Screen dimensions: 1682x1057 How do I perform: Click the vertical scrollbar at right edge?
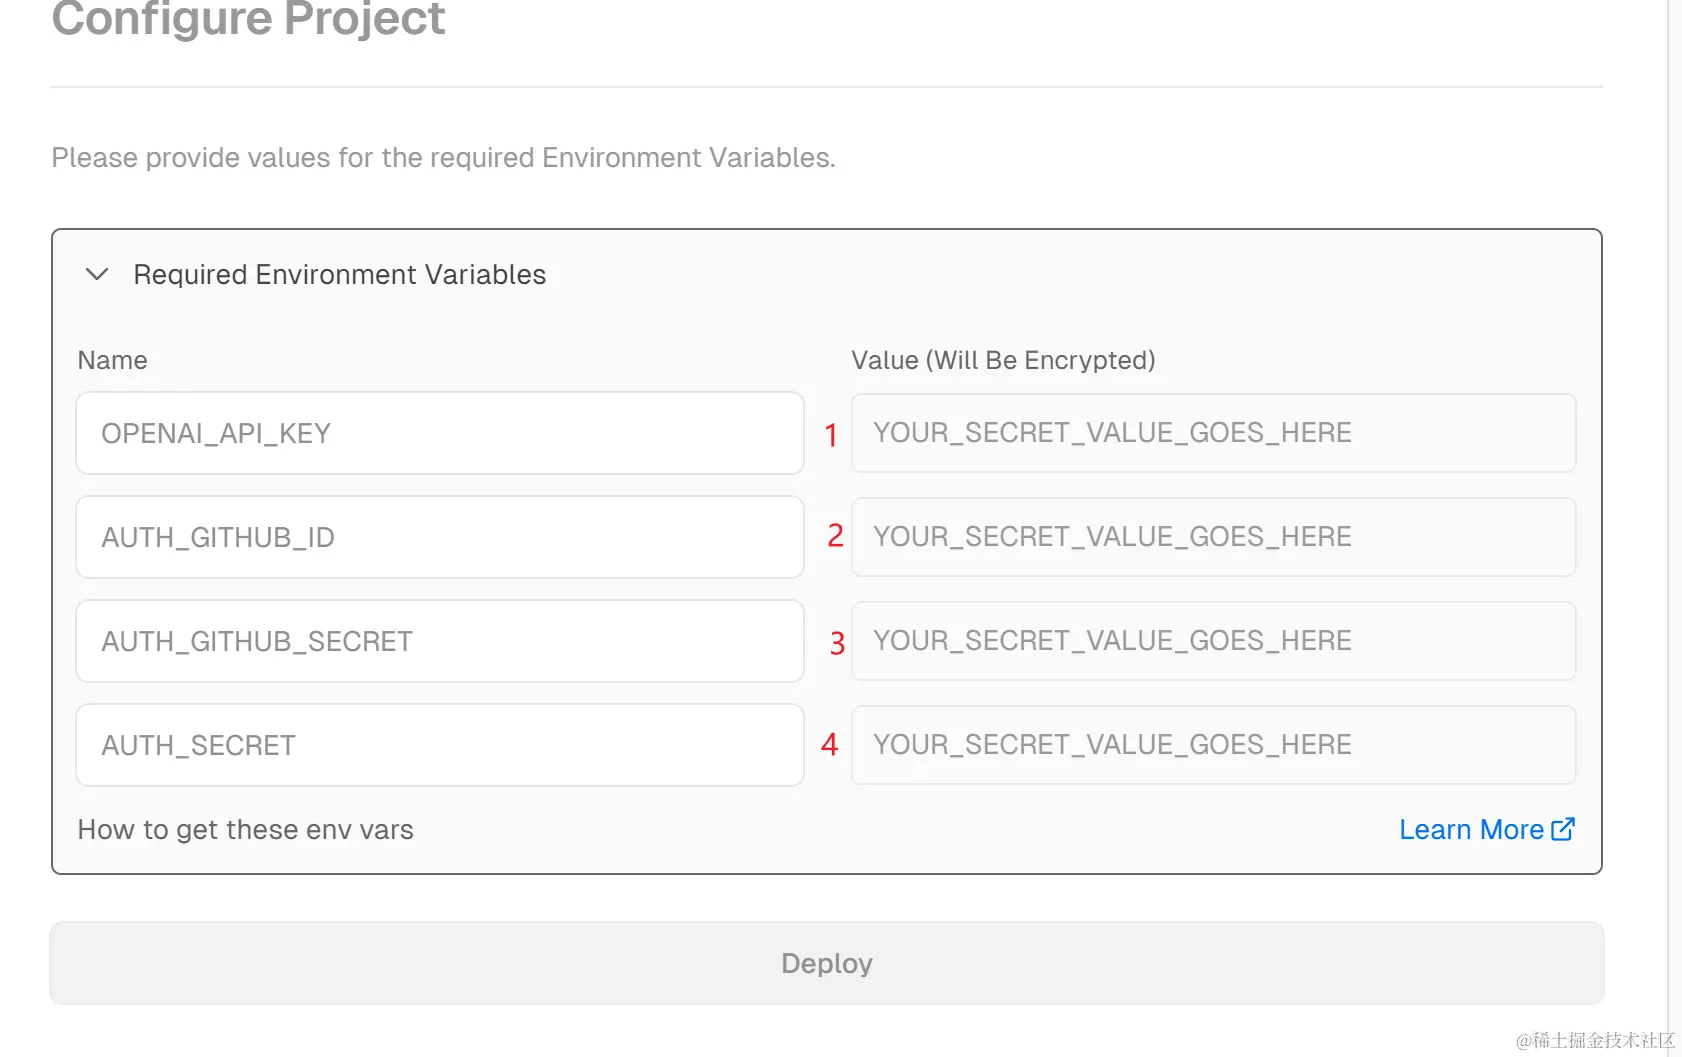pyautogui.click(x=1674, y=528)
